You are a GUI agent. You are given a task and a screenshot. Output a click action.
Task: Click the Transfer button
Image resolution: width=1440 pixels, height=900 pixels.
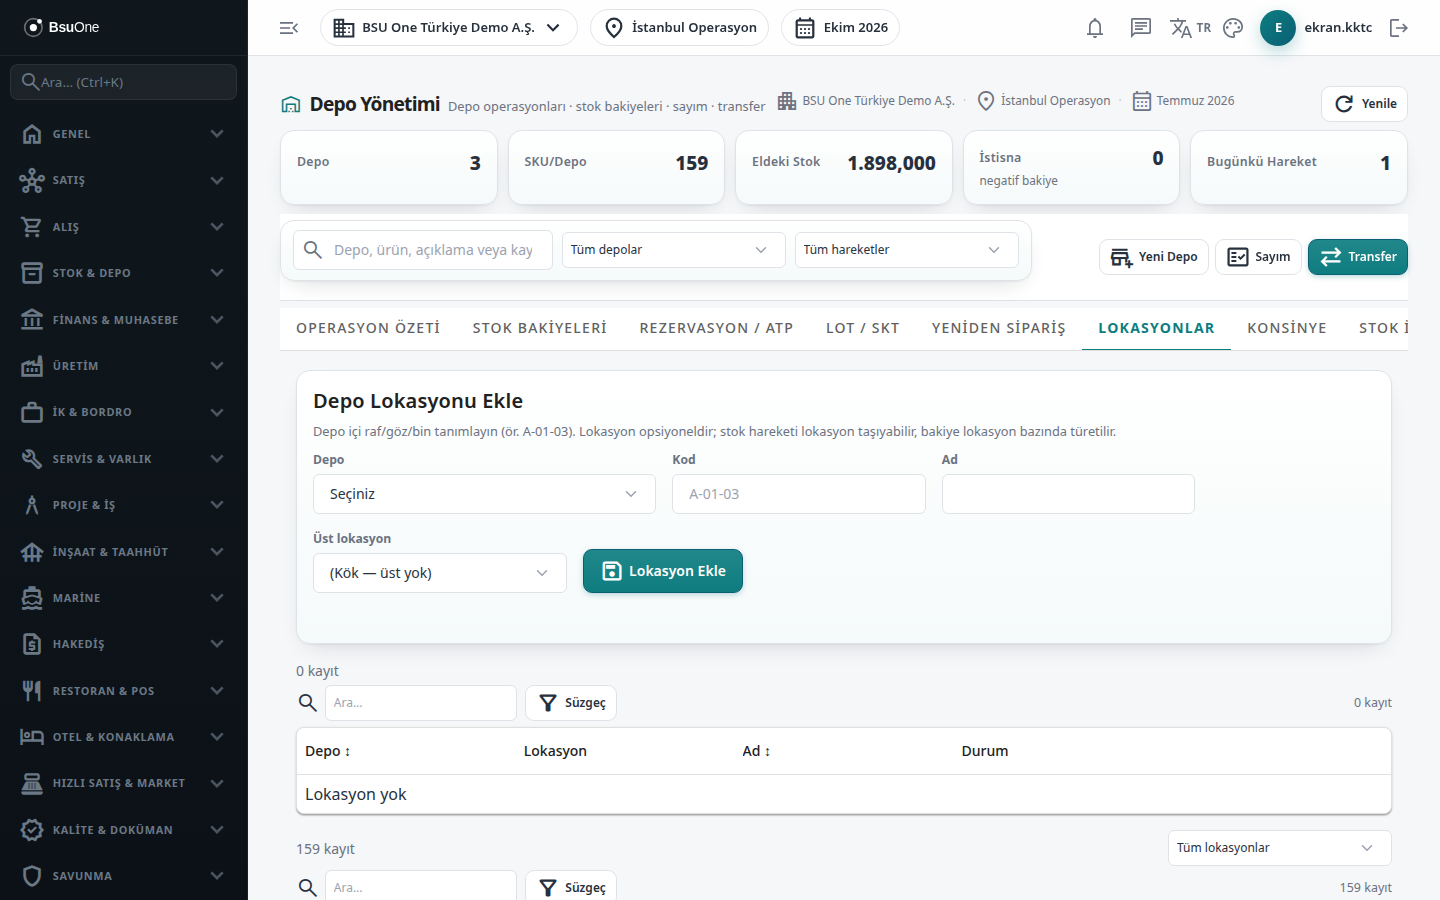click(x=1358, y=257)
